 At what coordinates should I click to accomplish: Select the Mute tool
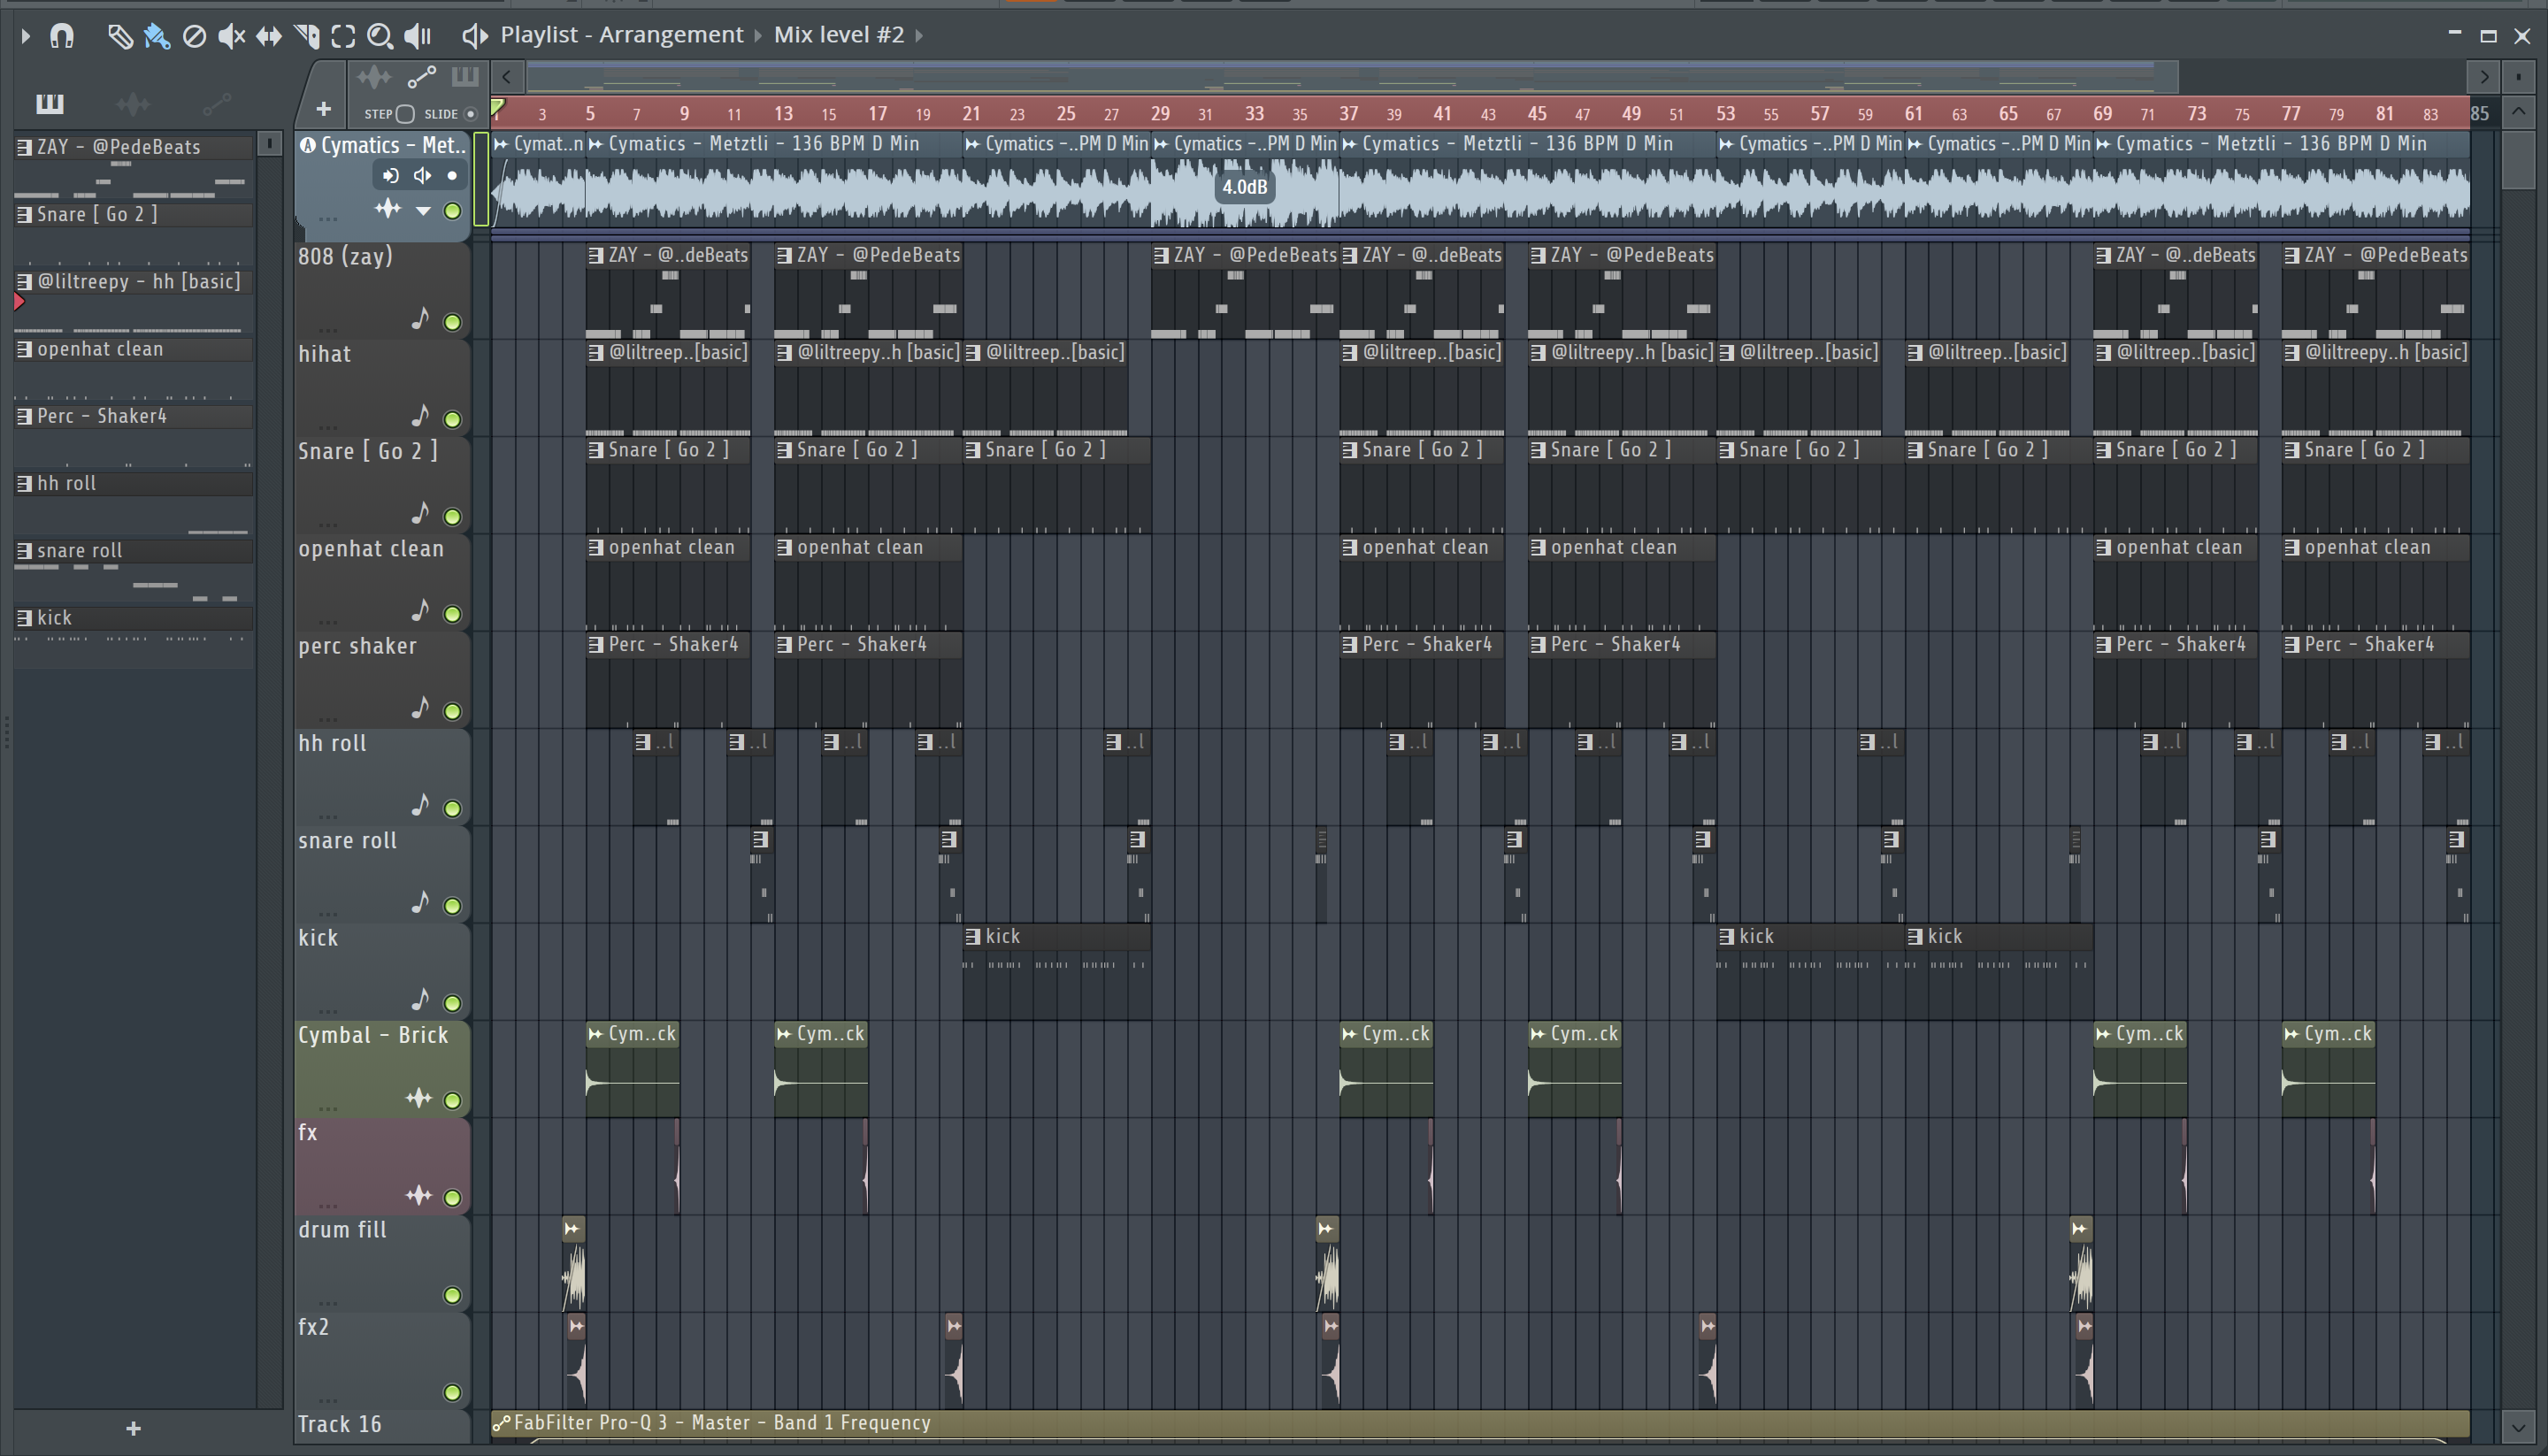[231, 37]
